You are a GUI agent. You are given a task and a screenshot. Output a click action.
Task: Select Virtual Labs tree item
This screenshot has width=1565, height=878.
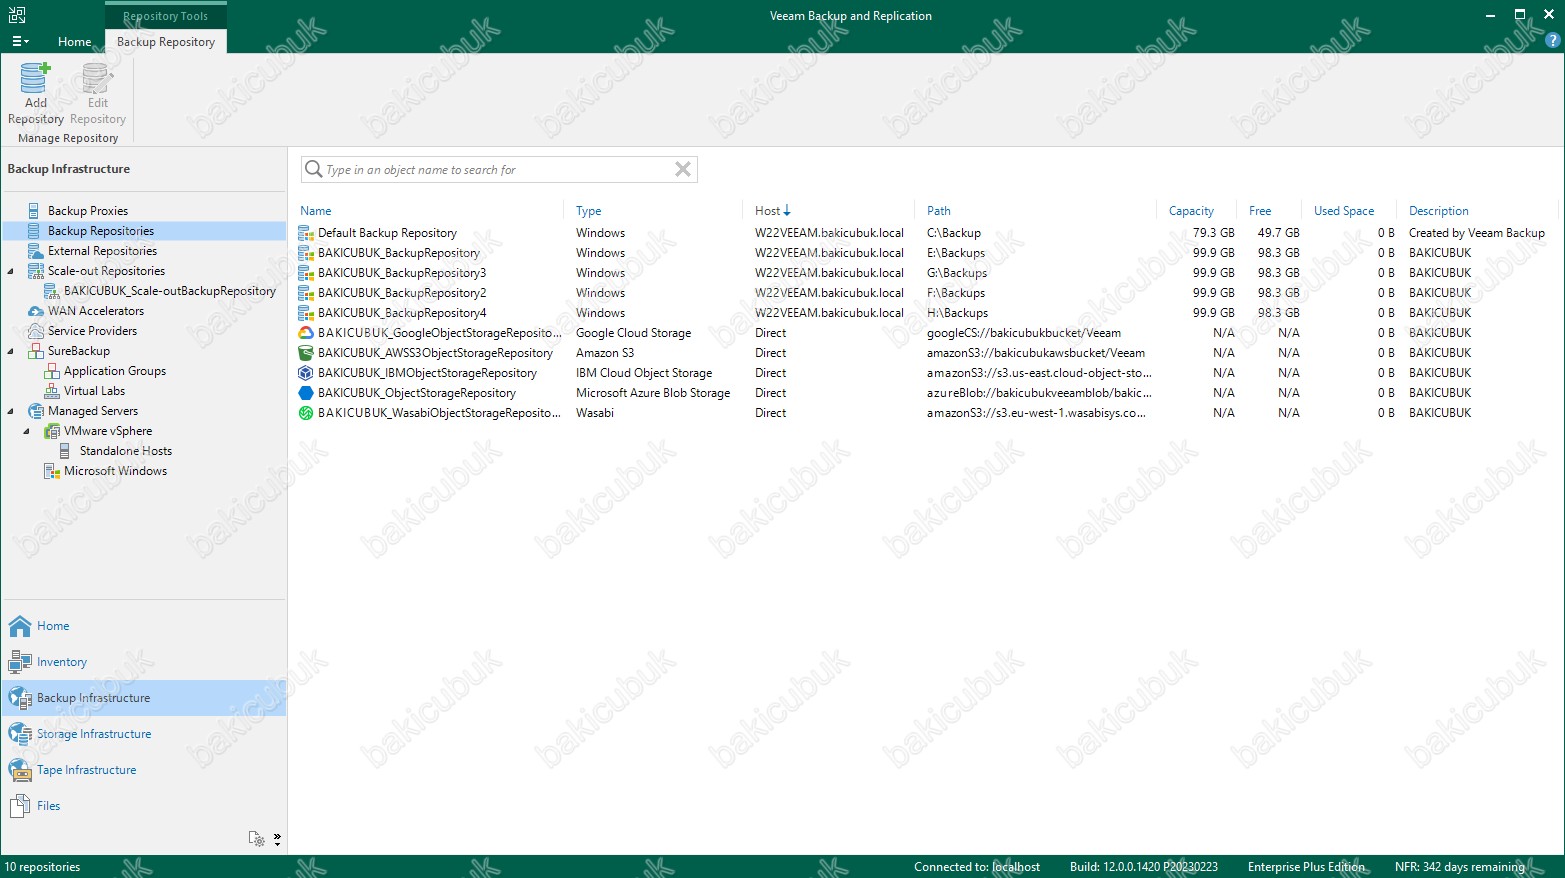[94, 391]
